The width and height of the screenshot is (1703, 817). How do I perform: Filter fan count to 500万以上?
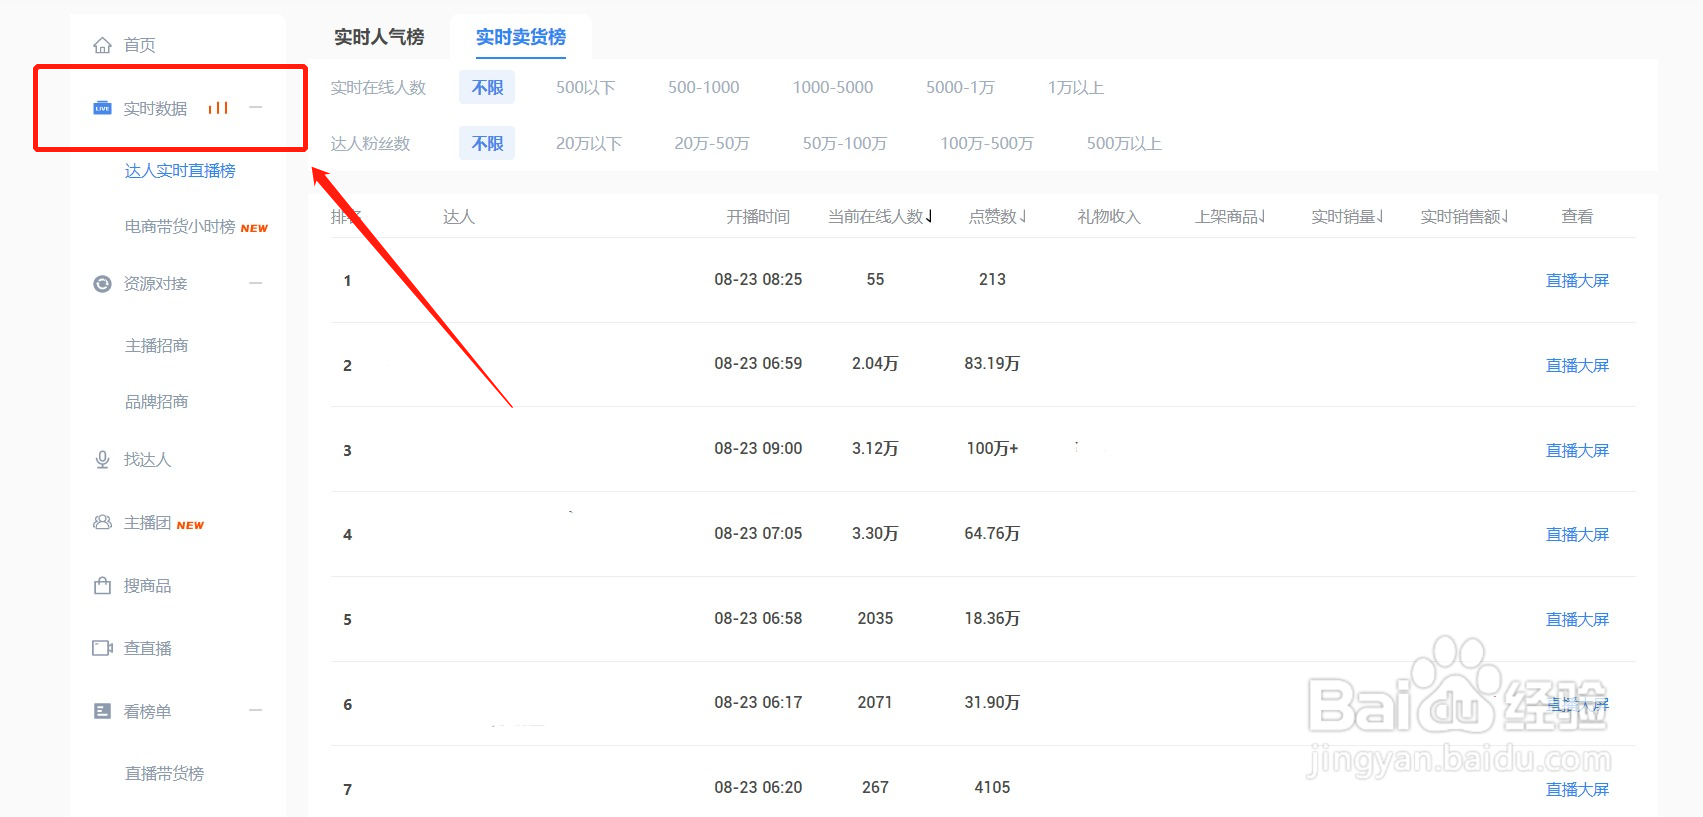(1124, 144)
